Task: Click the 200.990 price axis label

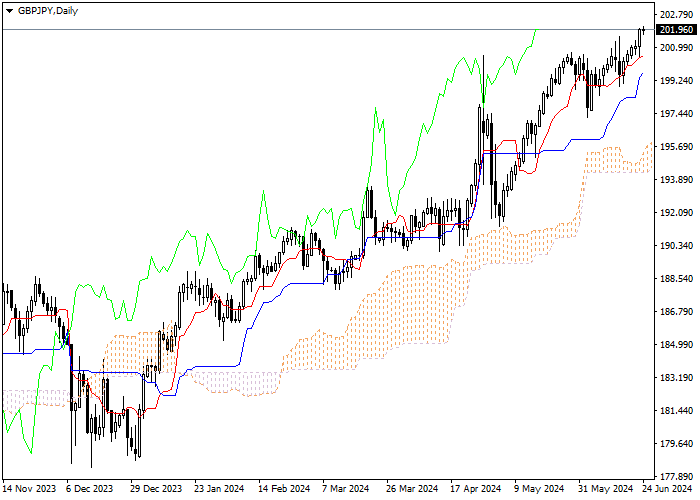Action: [676, 48]
